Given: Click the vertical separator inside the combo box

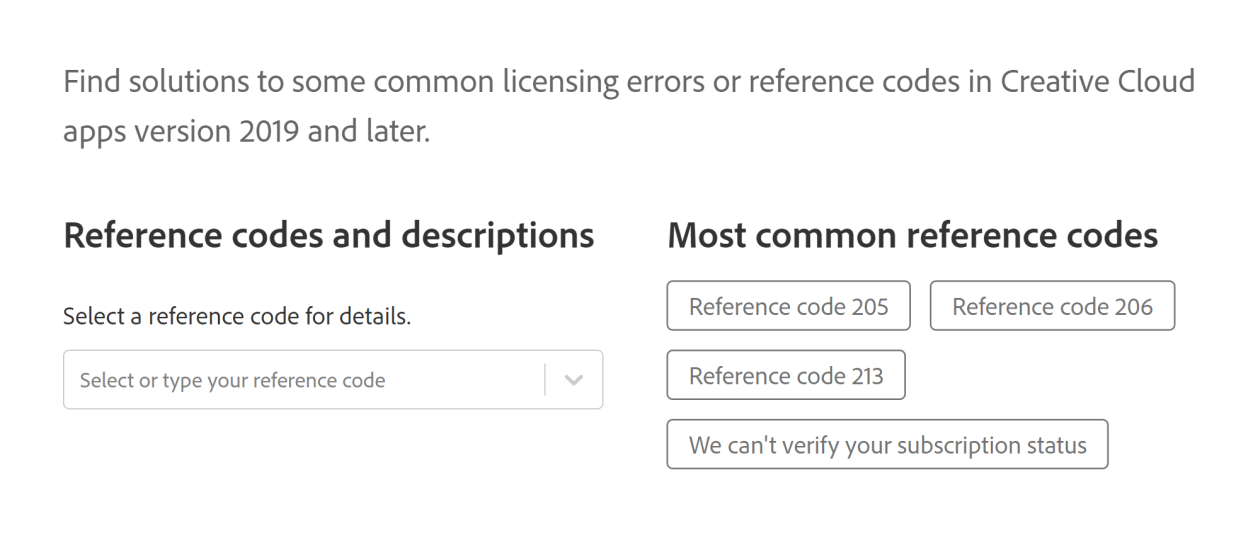Looking at the screenshot, I should click(x=545, y=380).
